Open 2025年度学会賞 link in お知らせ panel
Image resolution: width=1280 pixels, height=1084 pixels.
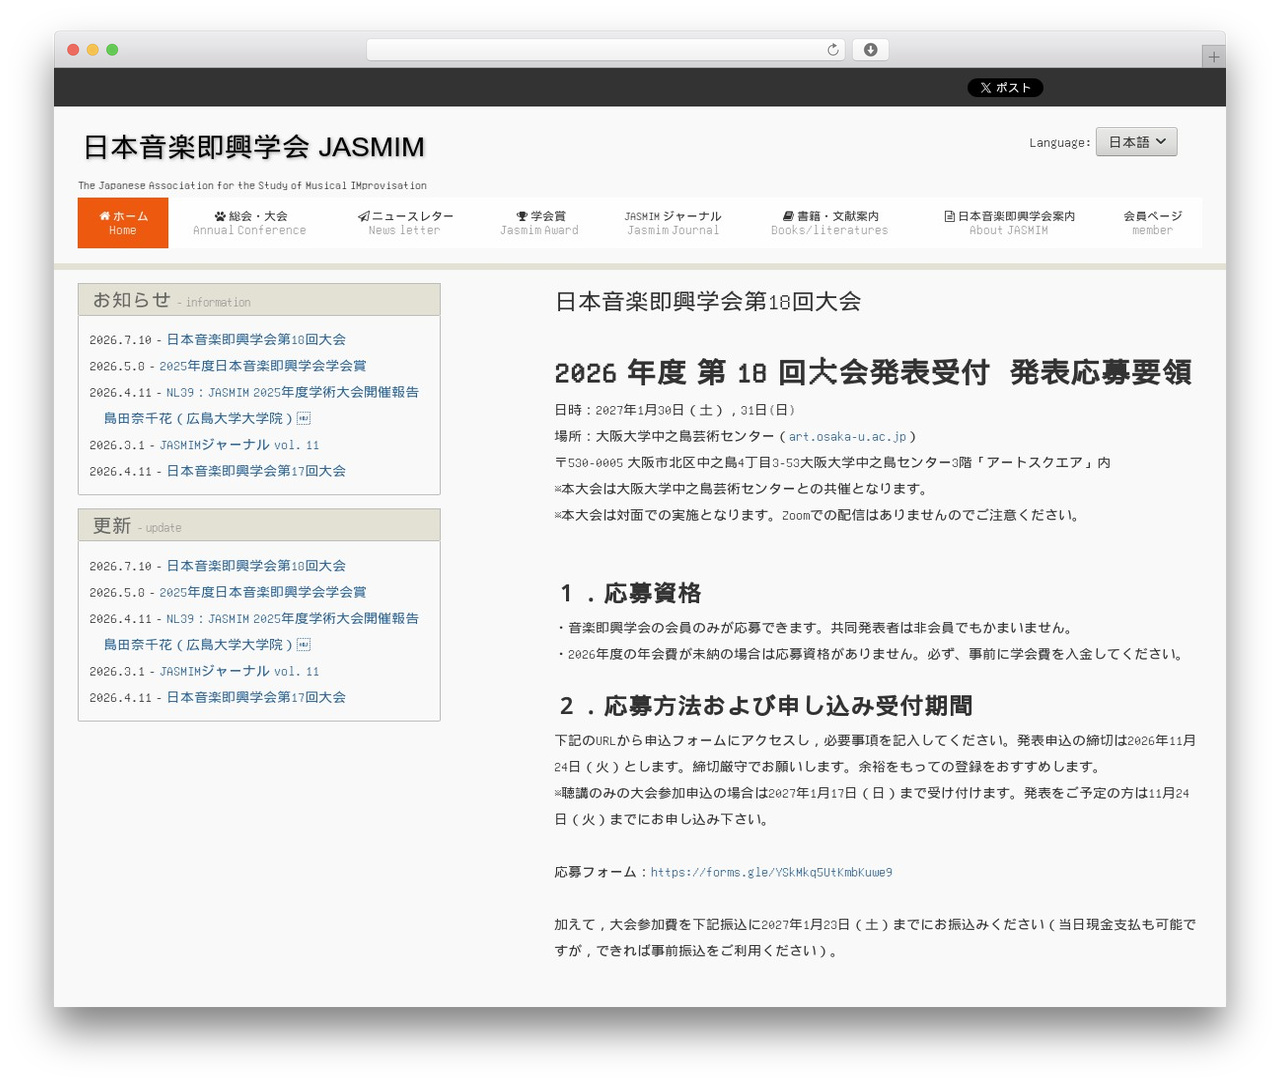pos(263,366)
